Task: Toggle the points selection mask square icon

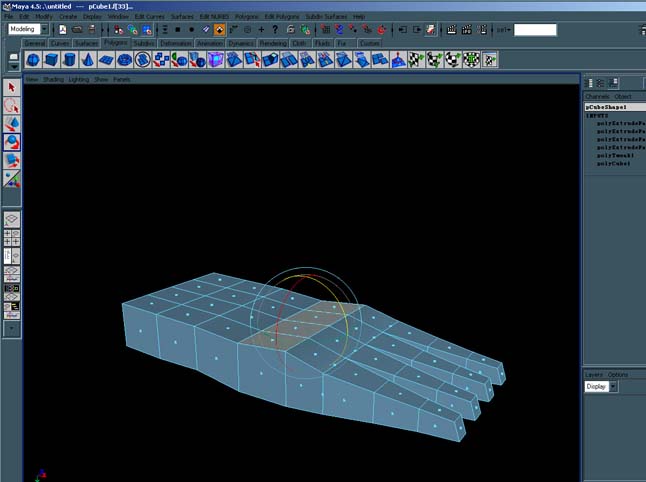Action: click(178, 30)
